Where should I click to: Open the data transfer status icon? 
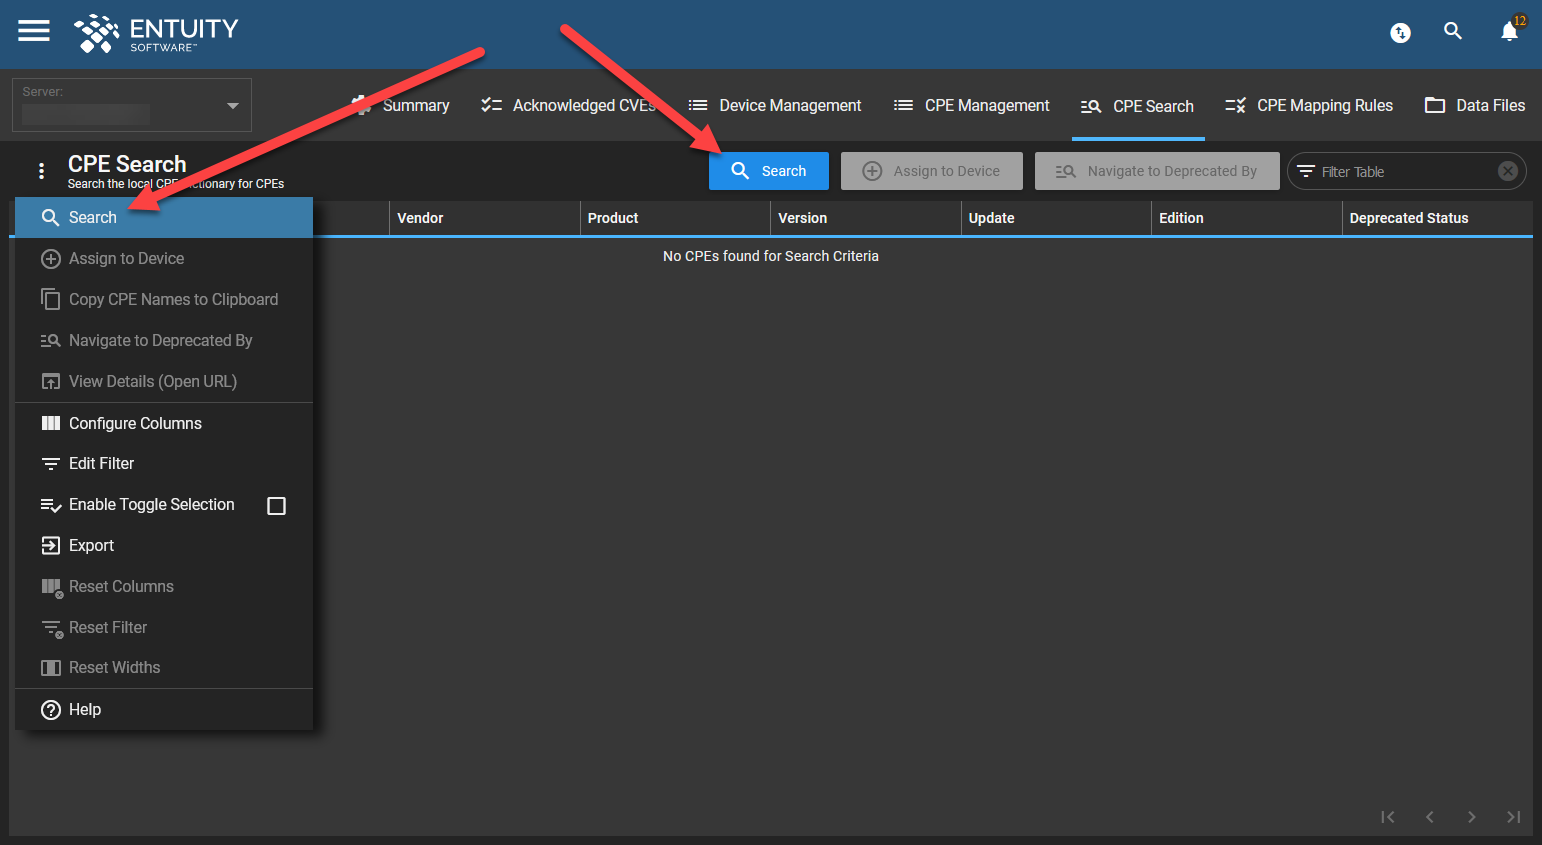pyautogui.click(x=1400, y=33)
